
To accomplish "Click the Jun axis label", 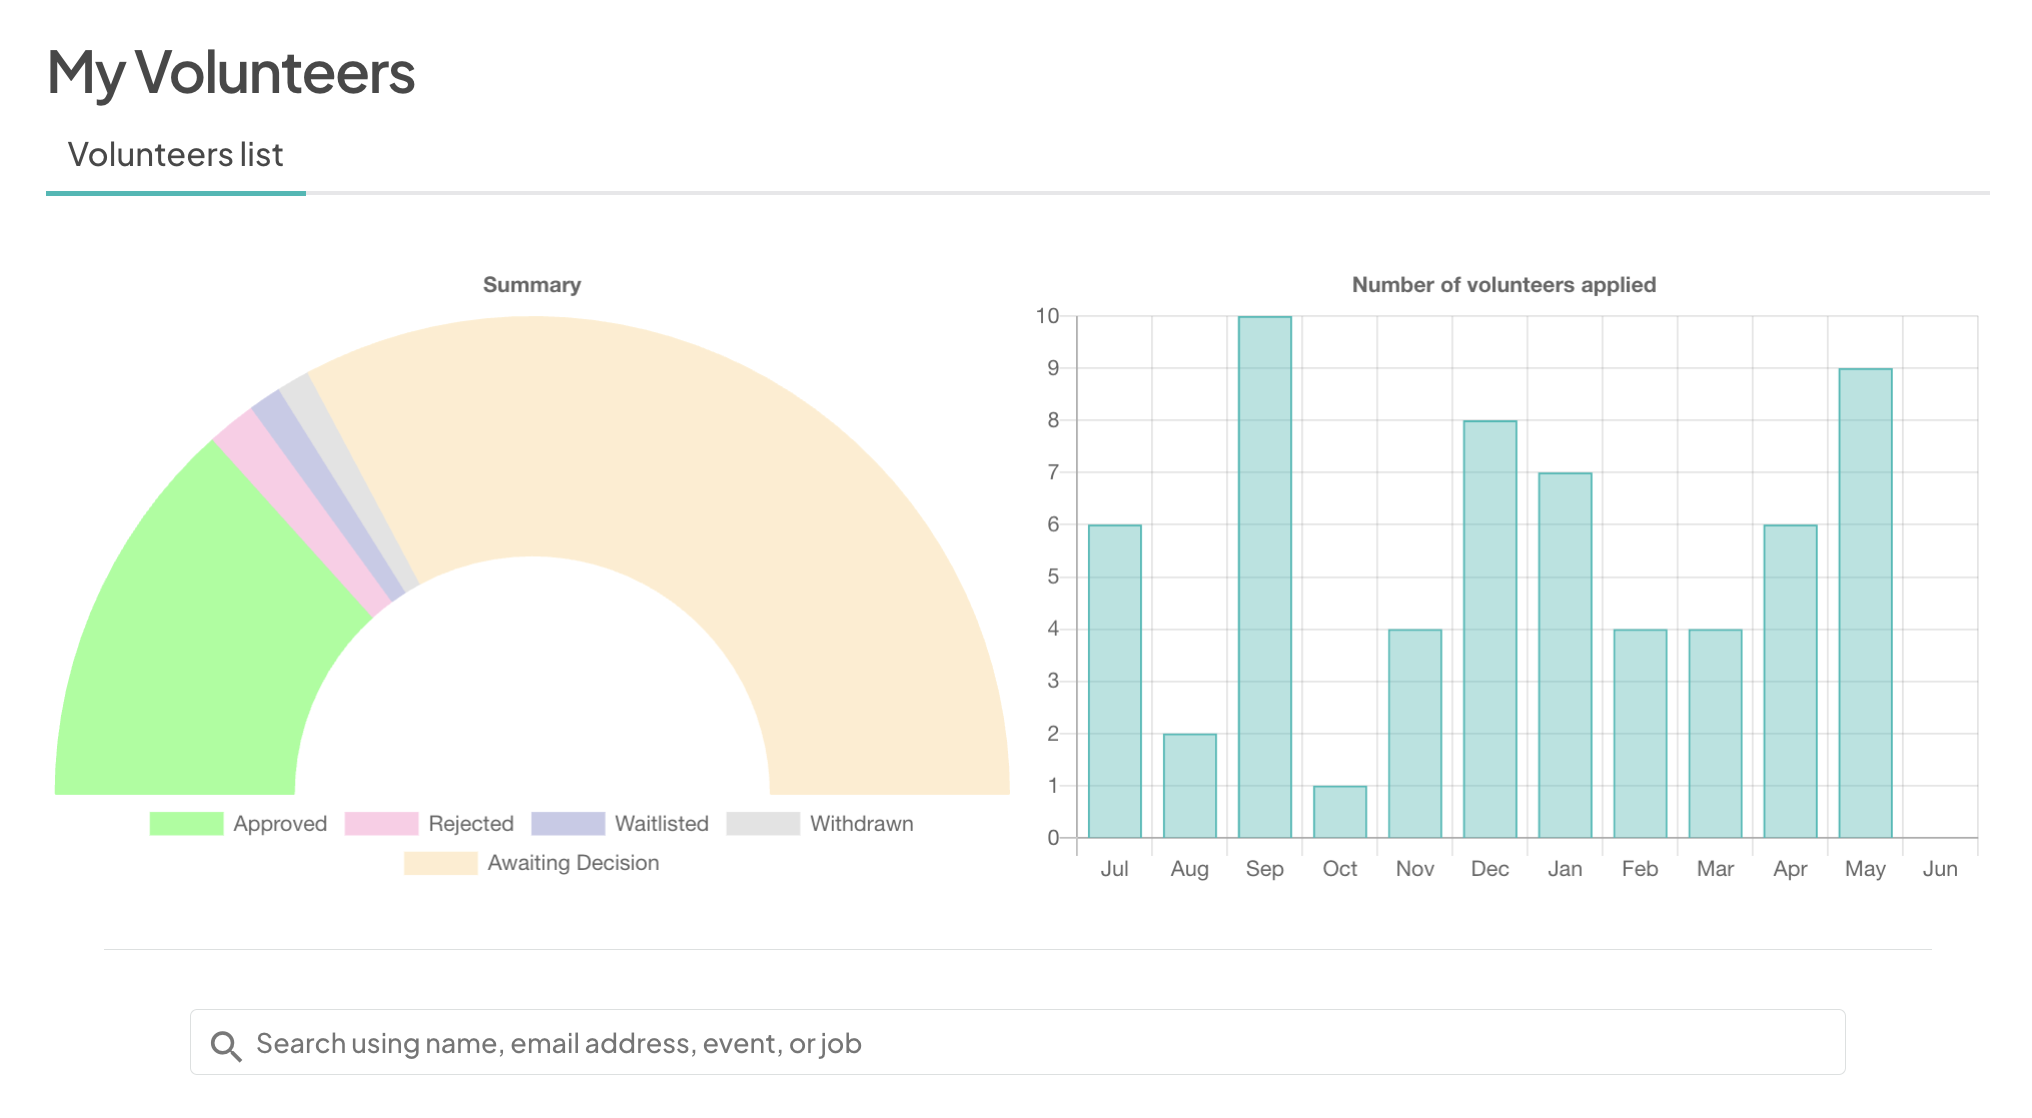I will [x=1940, y=869].
